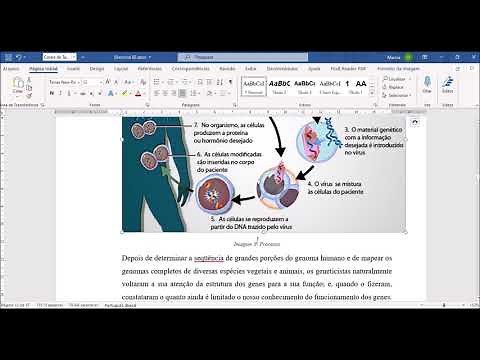
Task: Switch to the Design tab
Action: click(97, 69)
